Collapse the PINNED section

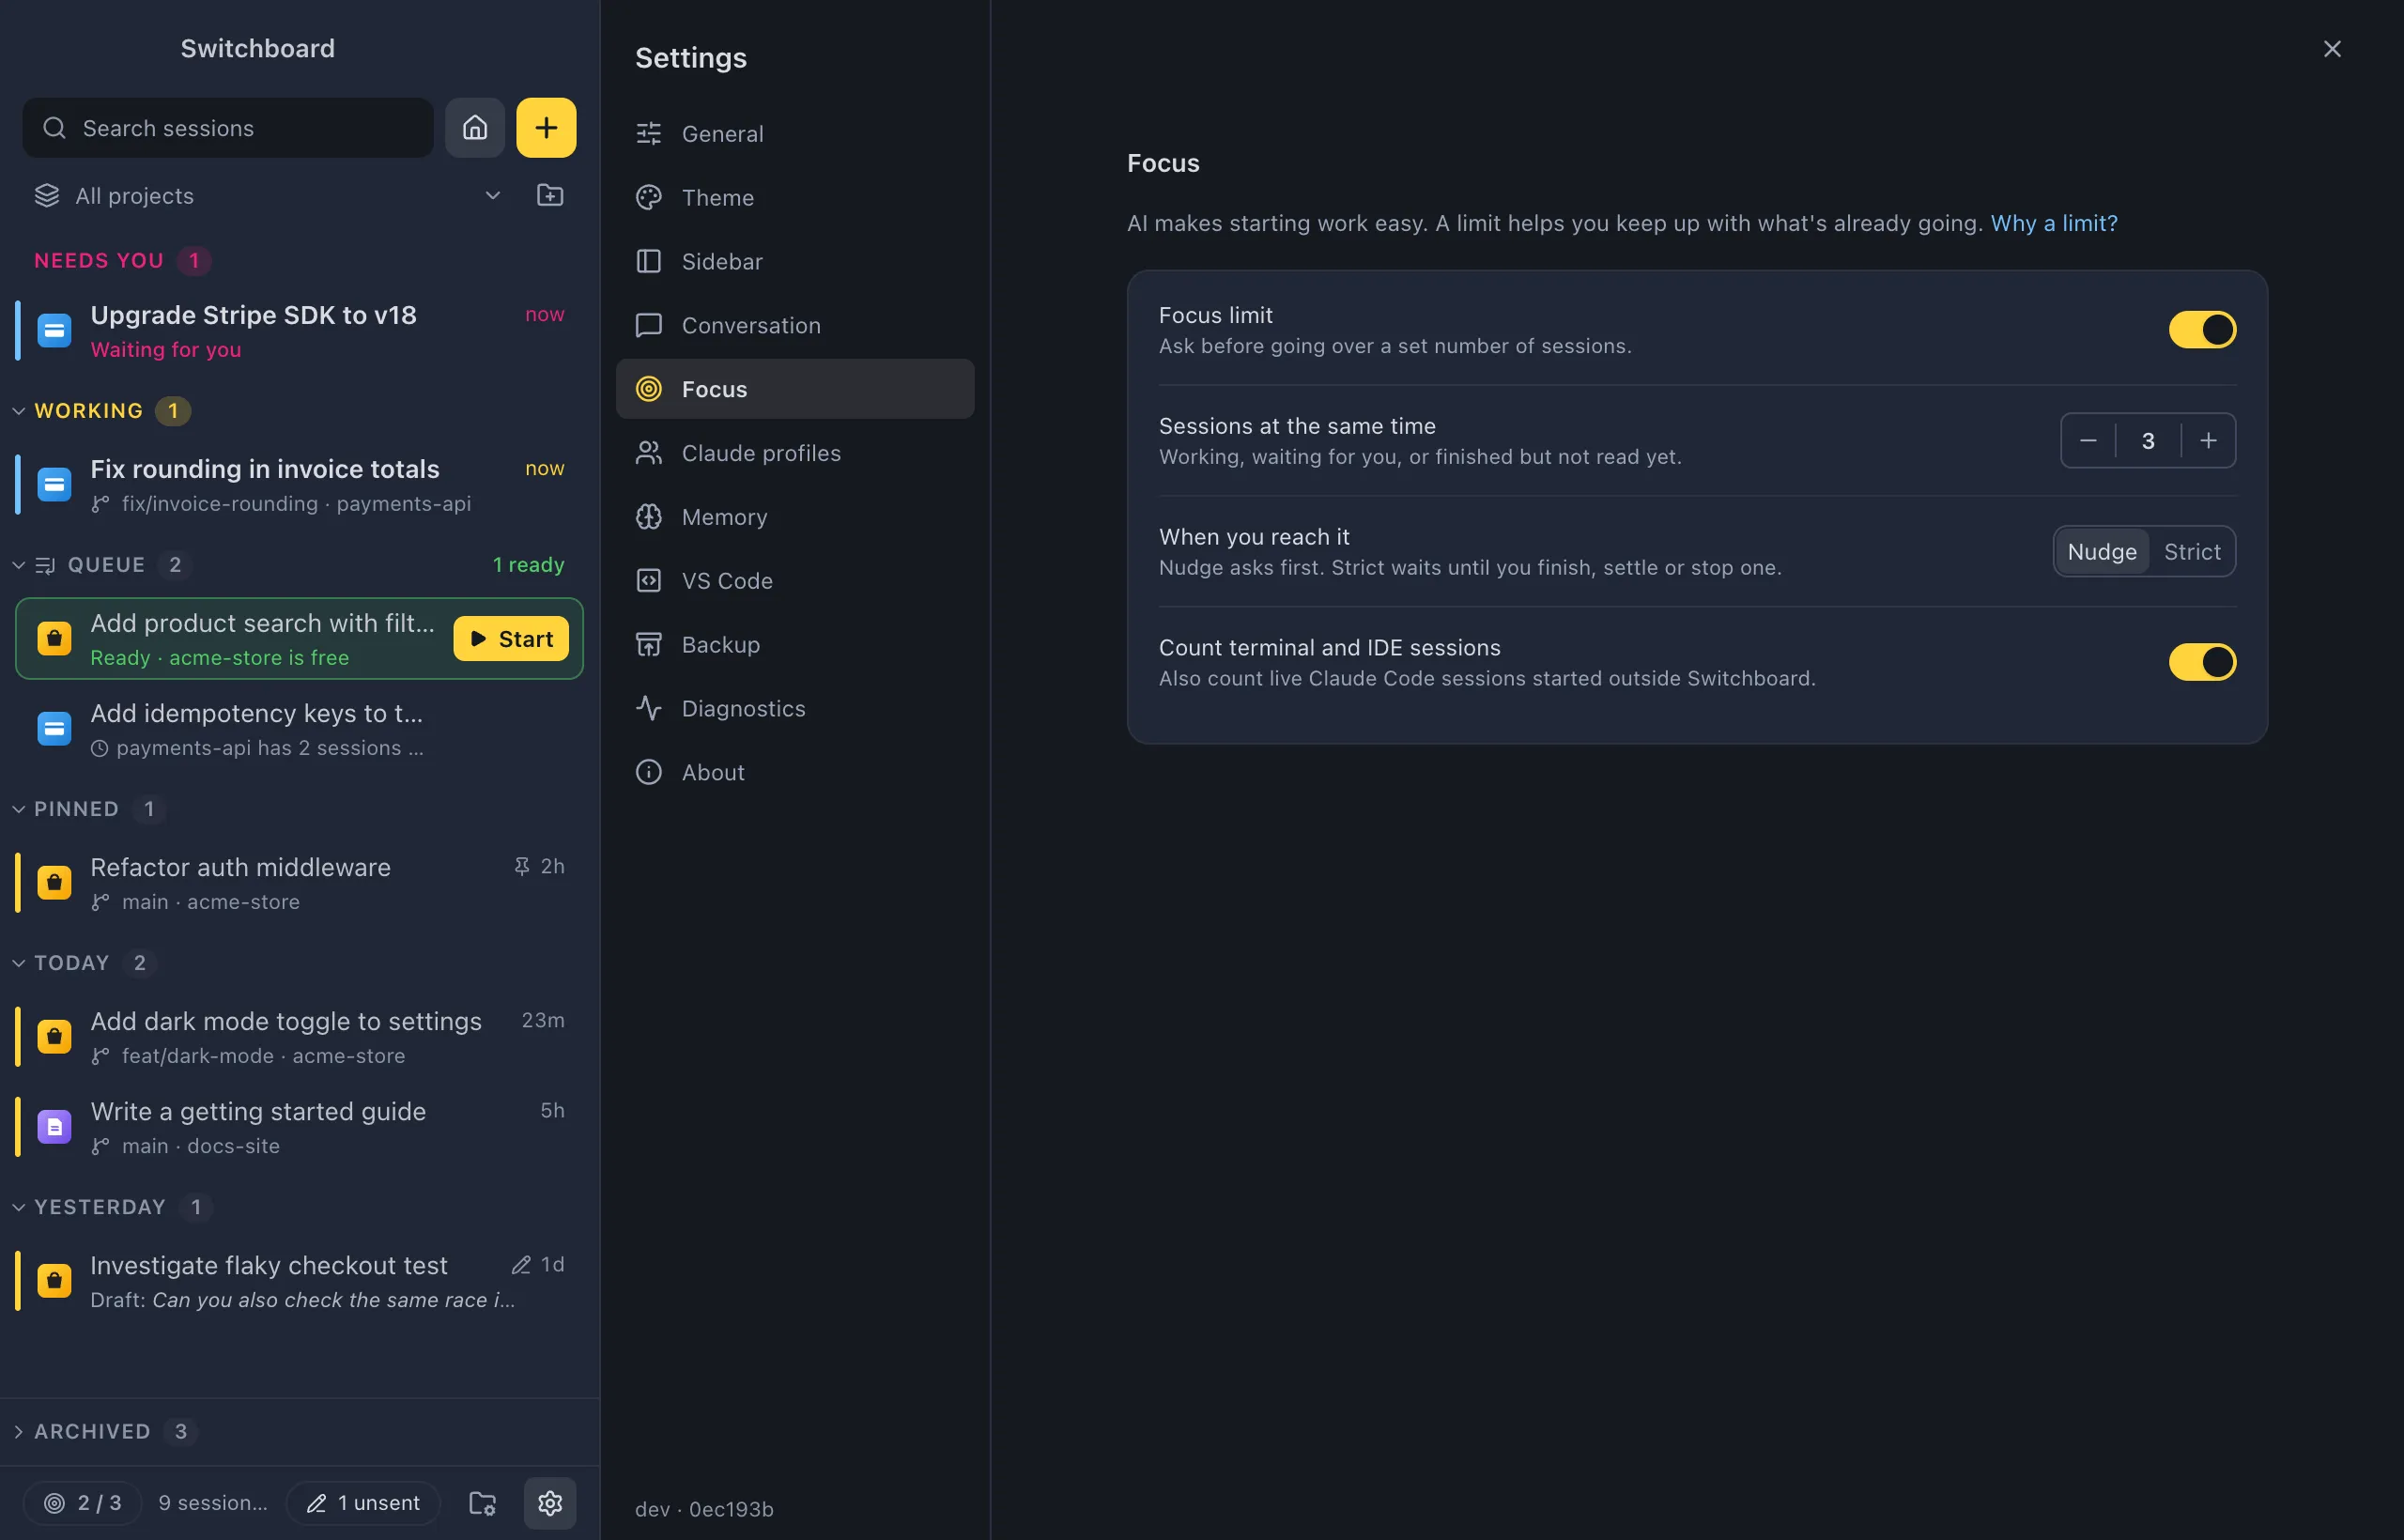point(18,809)
